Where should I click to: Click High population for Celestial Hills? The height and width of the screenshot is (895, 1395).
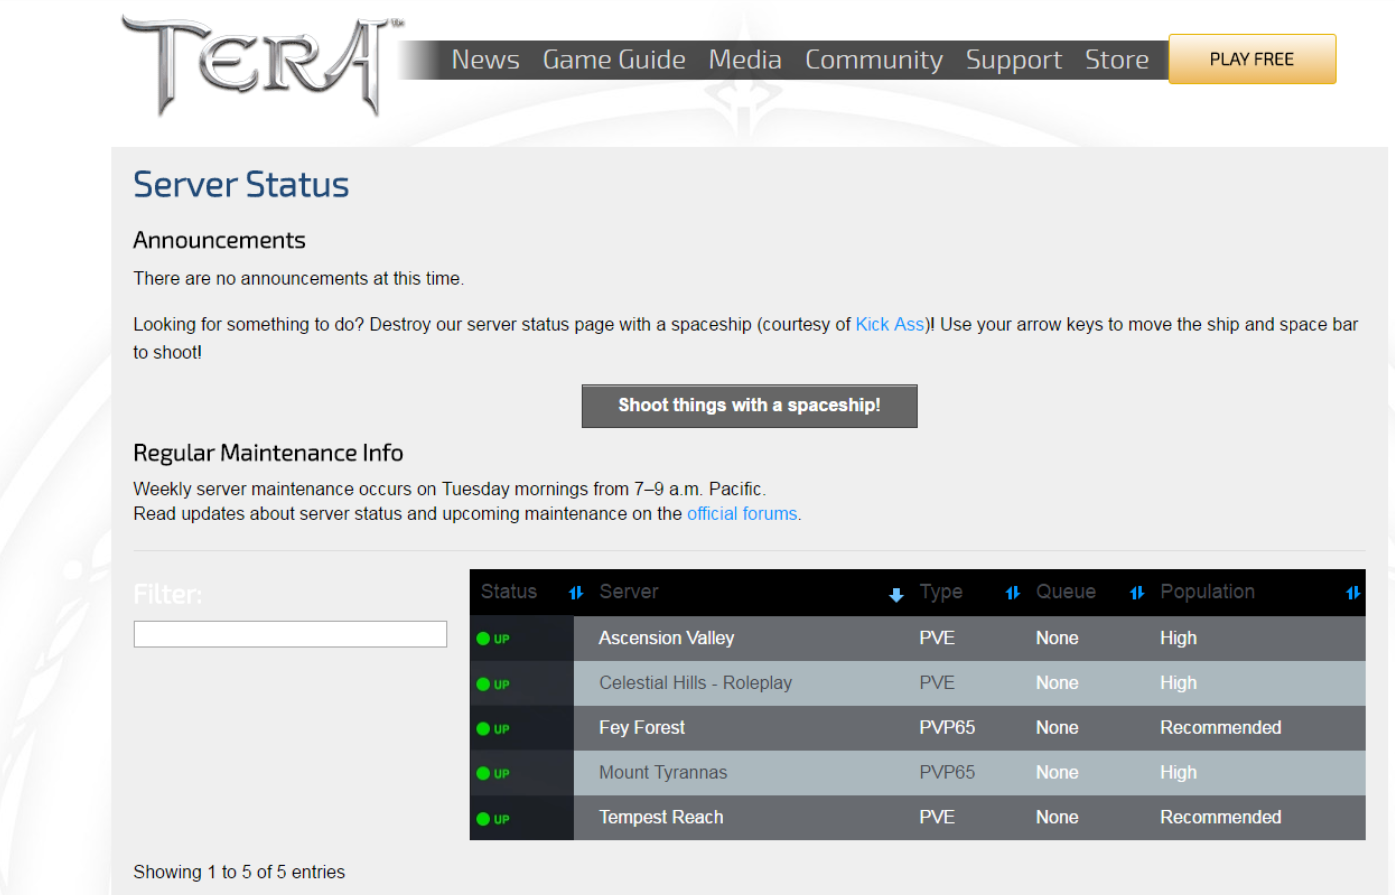click(1178, 683)
